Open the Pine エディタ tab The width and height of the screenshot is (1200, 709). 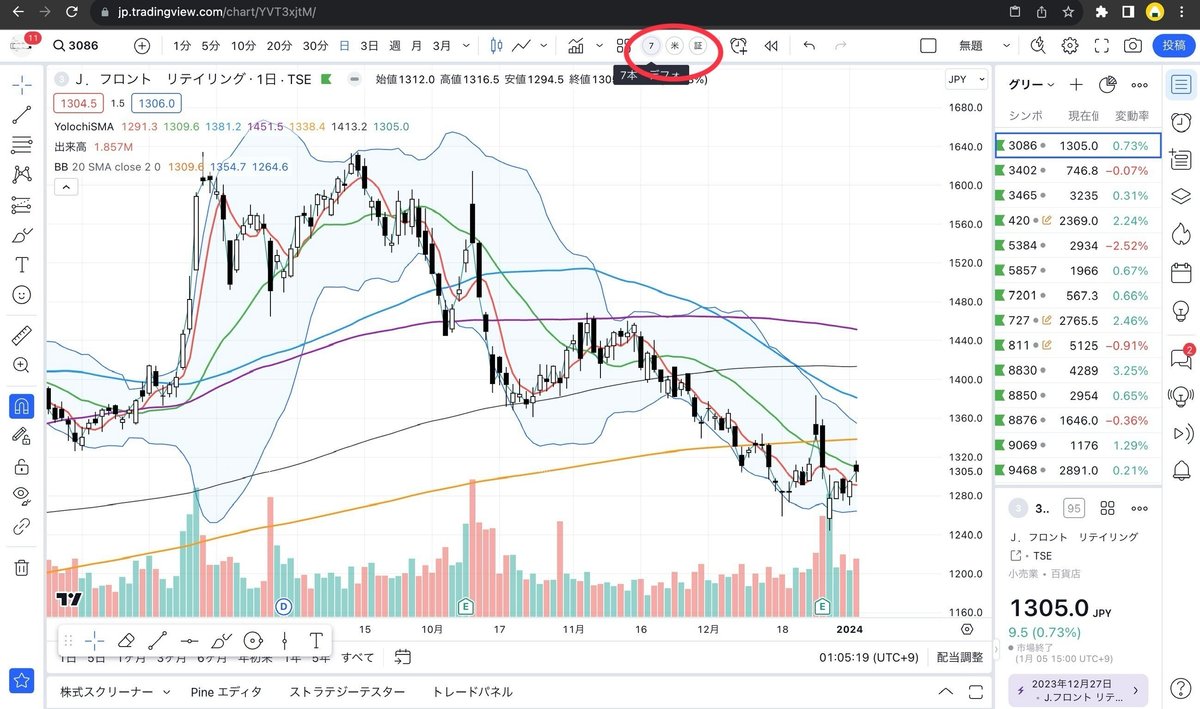(x=226, y=692)
